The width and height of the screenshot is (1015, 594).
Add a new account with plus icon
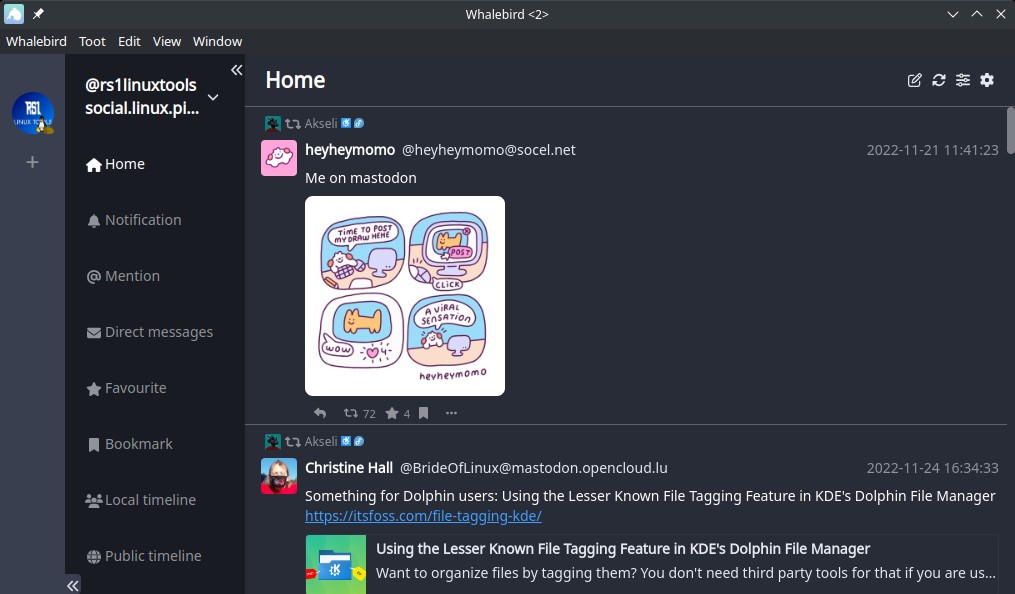[32, 162]
